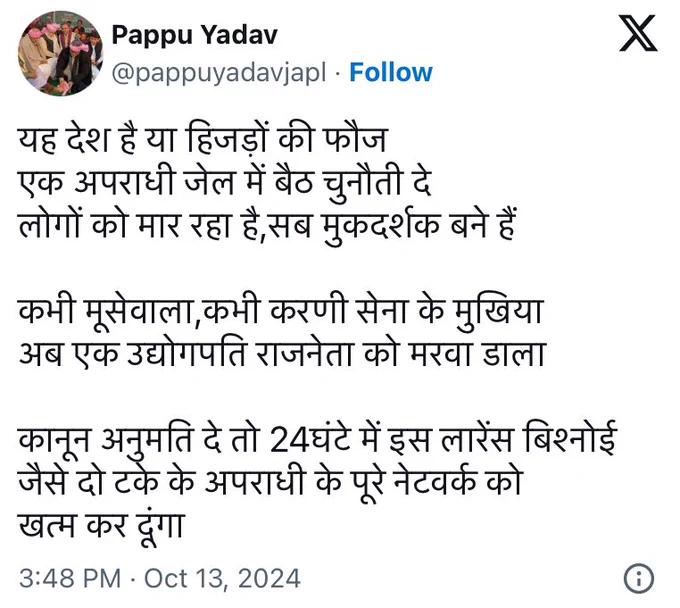Viewport: 680px width, 608px height.
Task: Click the line starting 'एक अपराधी जेल'
Action: tap(225, 182)
